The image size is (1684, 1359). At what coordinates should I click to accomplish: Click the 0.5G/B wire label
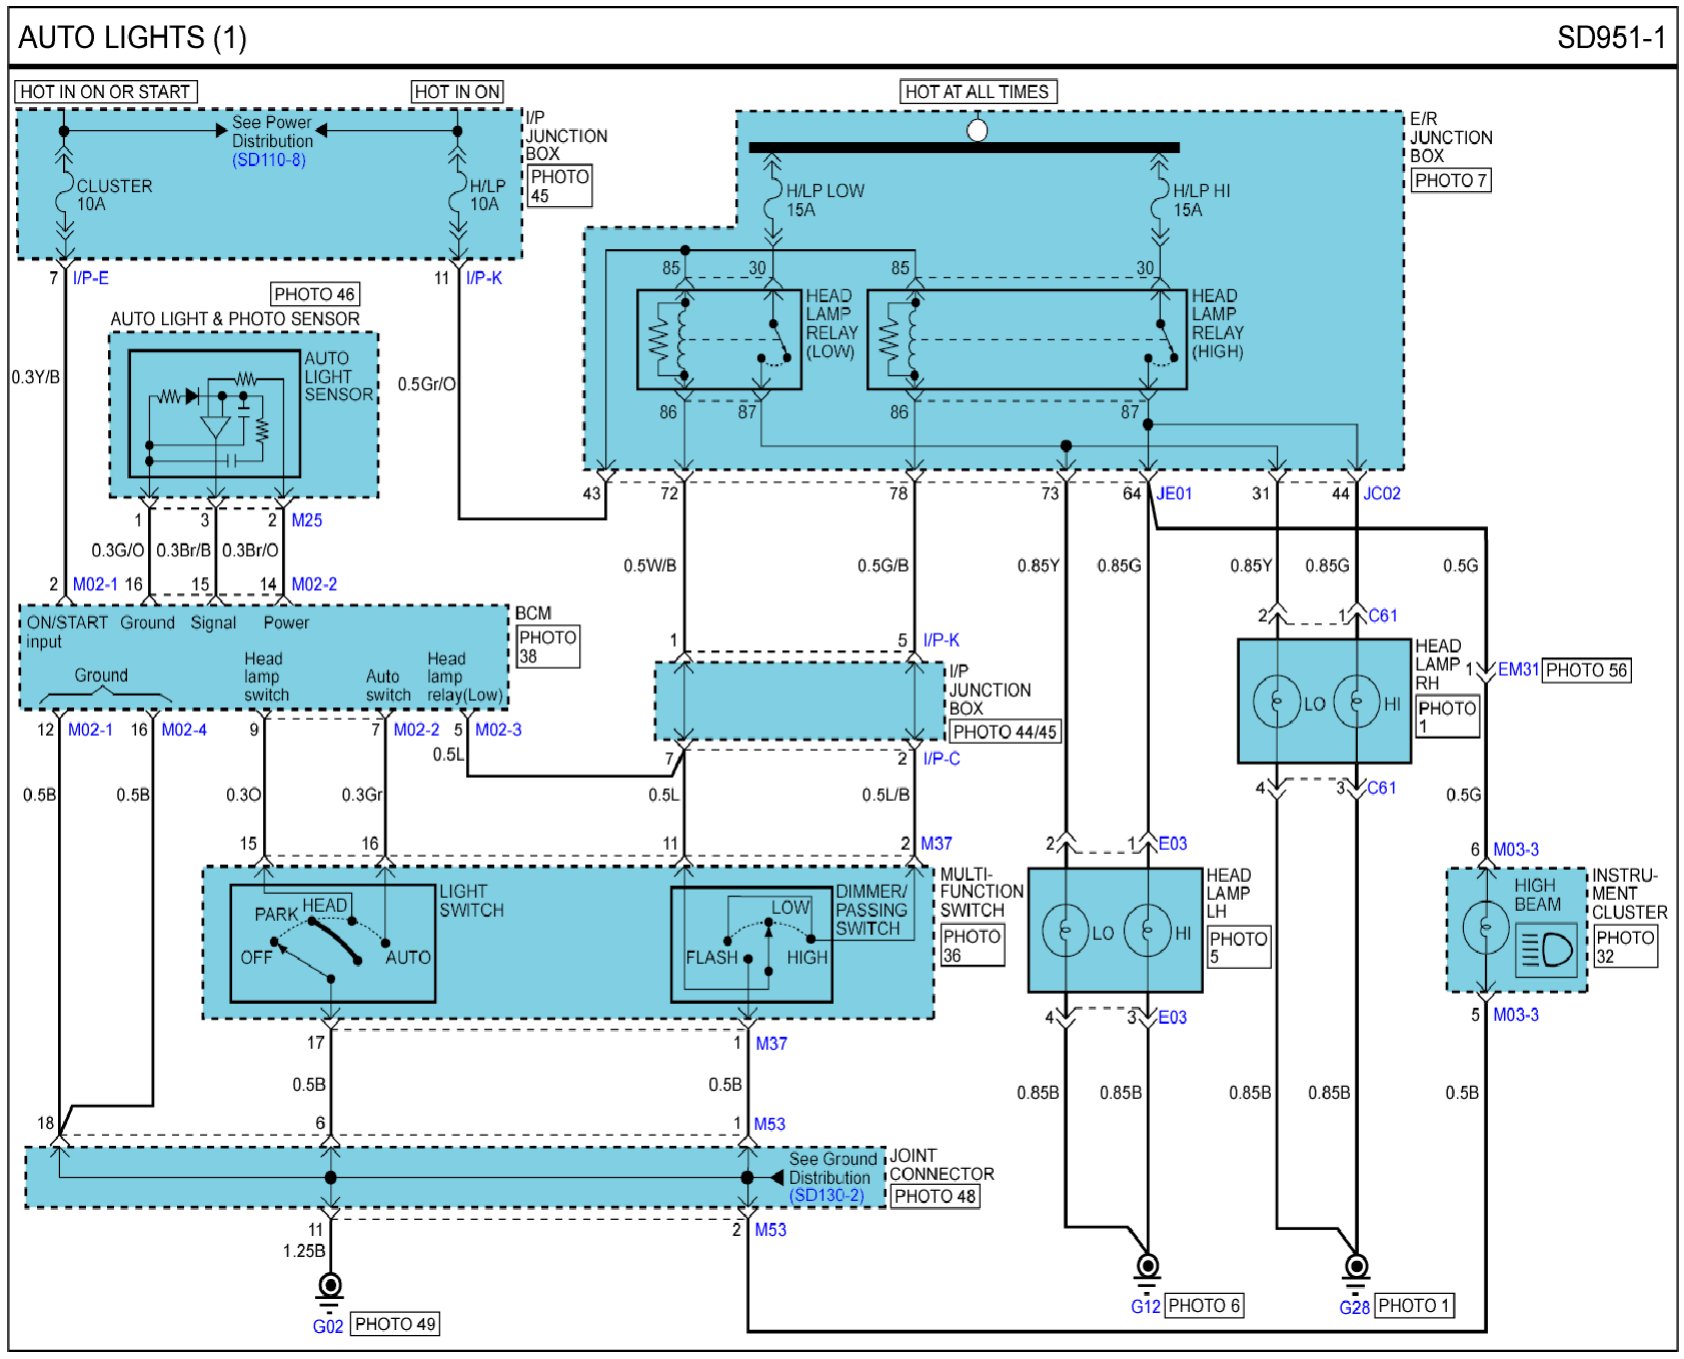coord(883,566)
